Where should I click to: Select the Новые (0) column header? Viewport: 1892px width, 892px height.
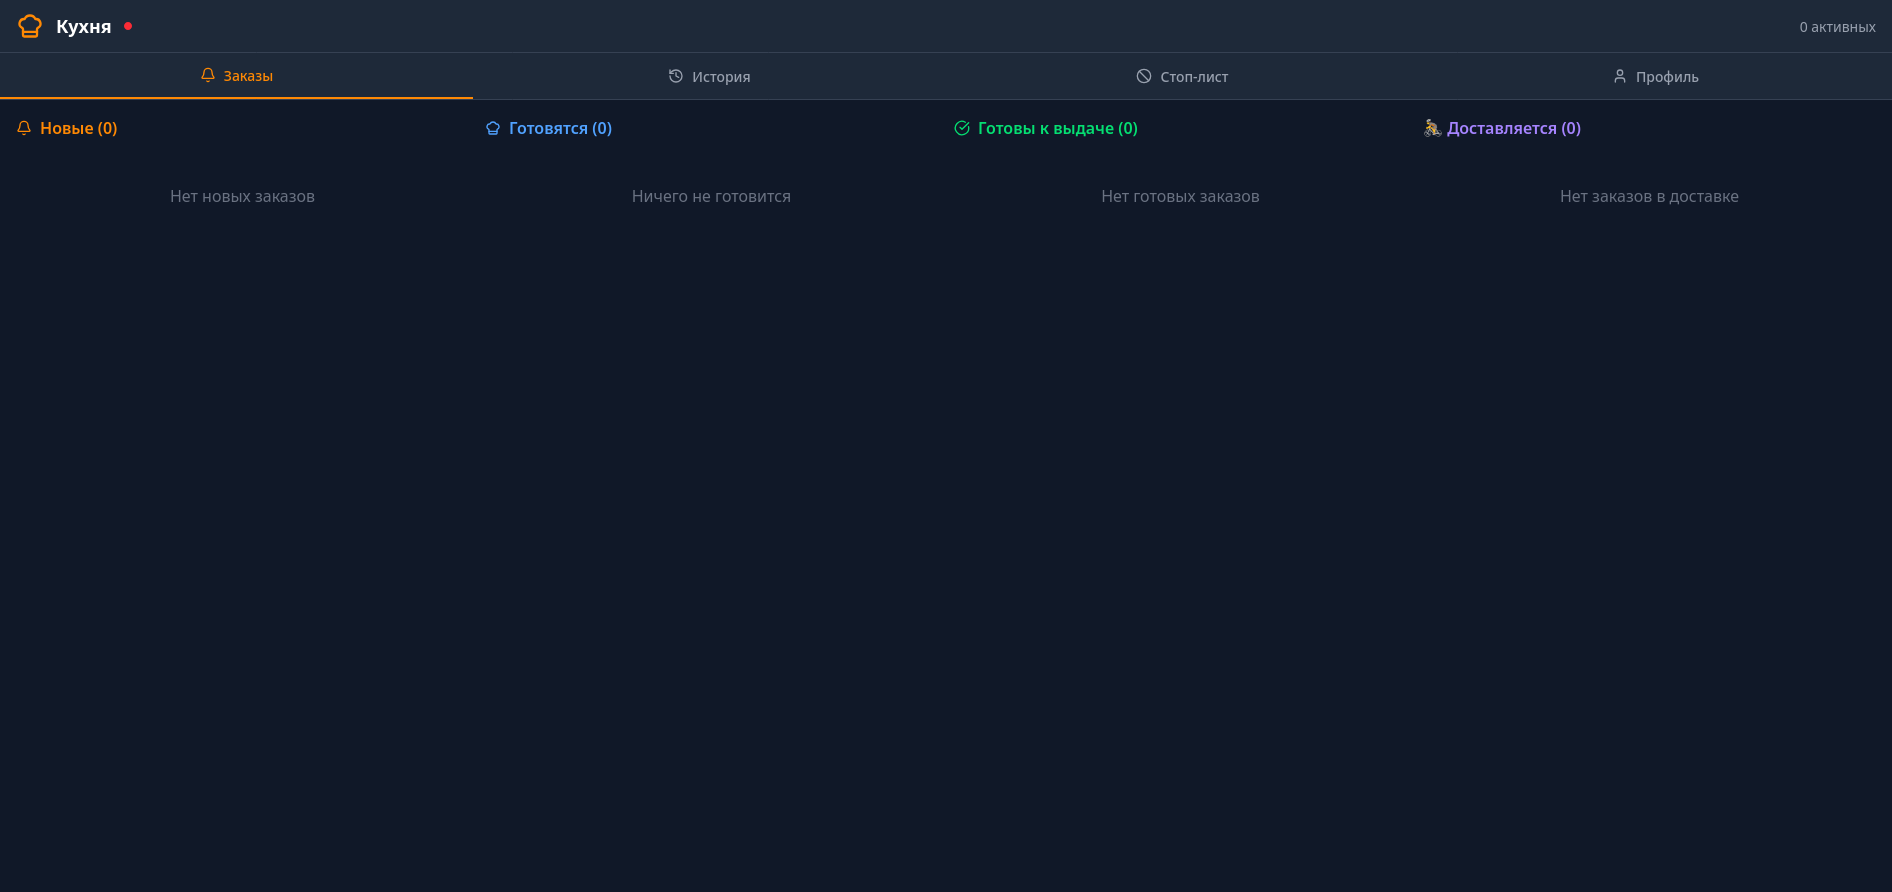[x=67, y=128]
